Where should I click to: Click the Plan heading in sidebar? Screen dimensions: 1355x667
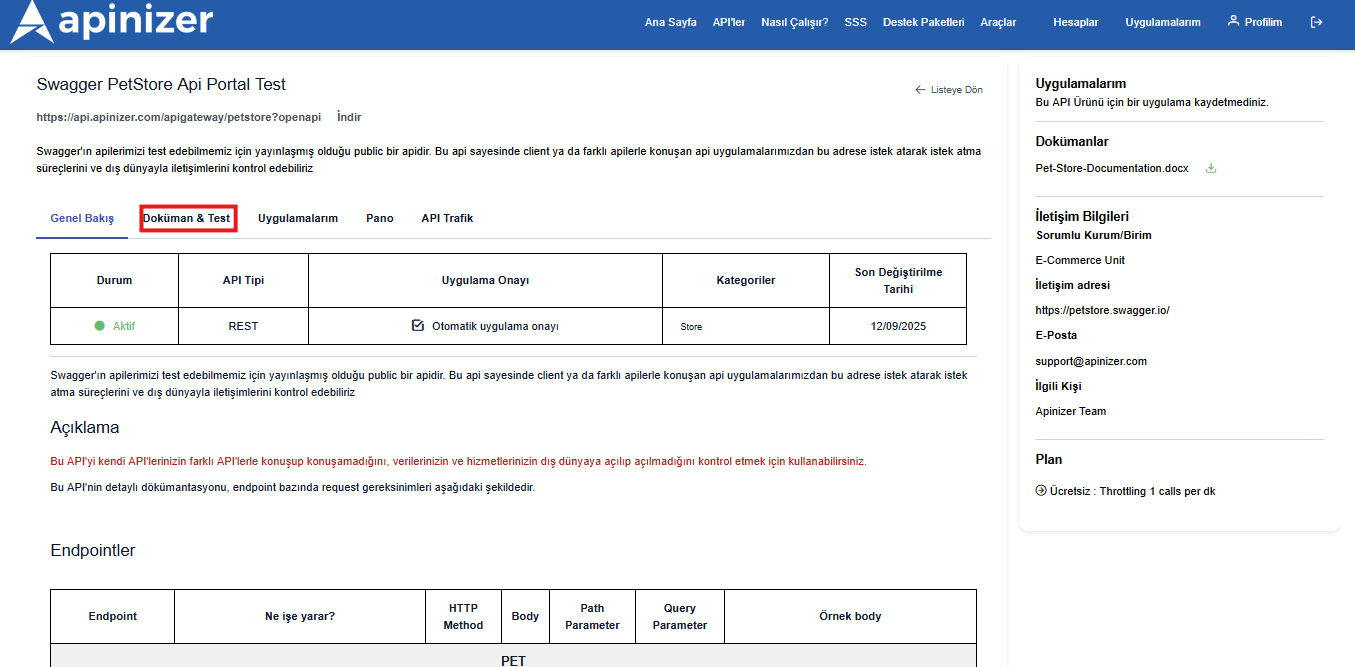[1049, 459]
